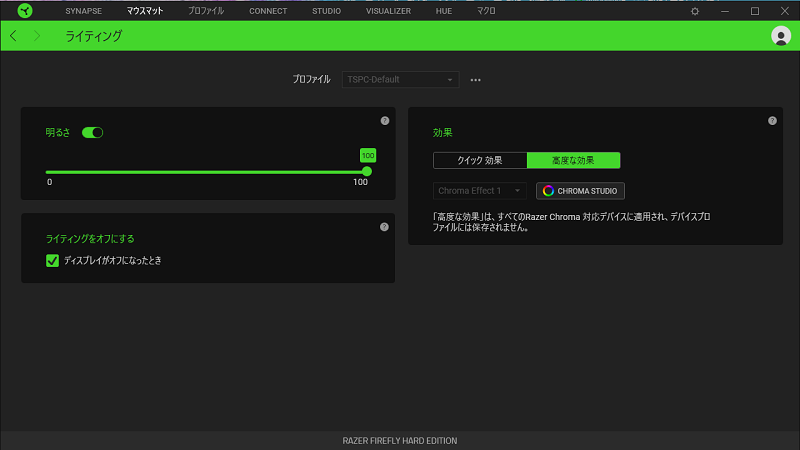The height and width of the screenshot is (450, 800).
Task: Open user account avatar
Action: 781,36
